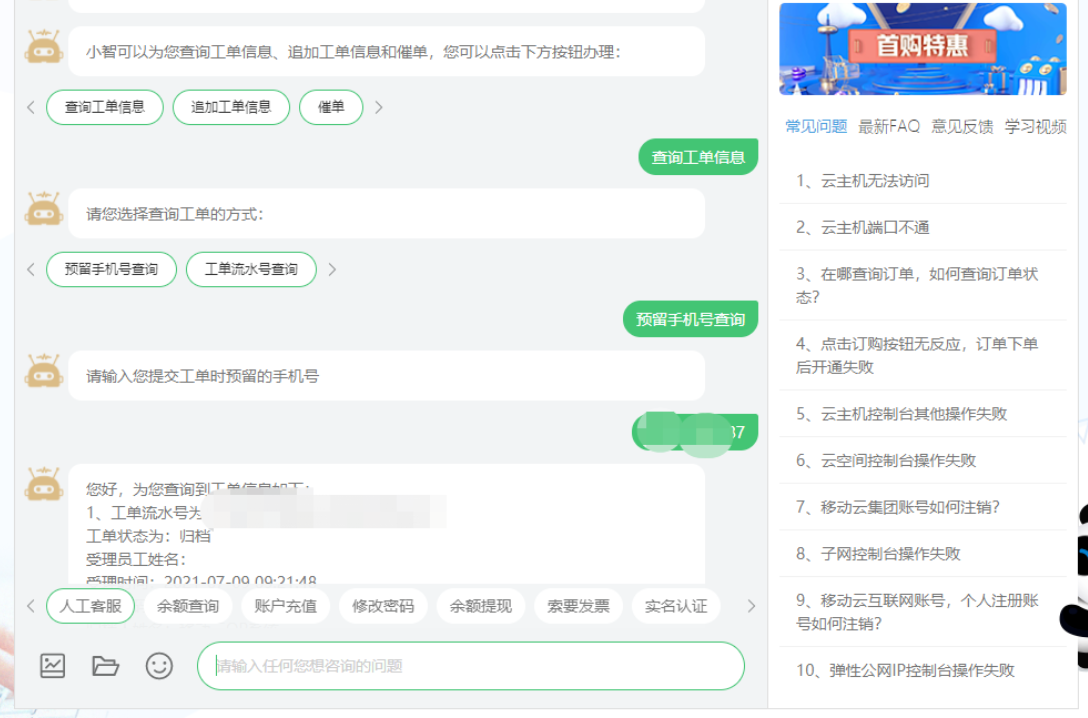Focus the question input text field
Screen dimensions: 1088x718
click(470, 666)
